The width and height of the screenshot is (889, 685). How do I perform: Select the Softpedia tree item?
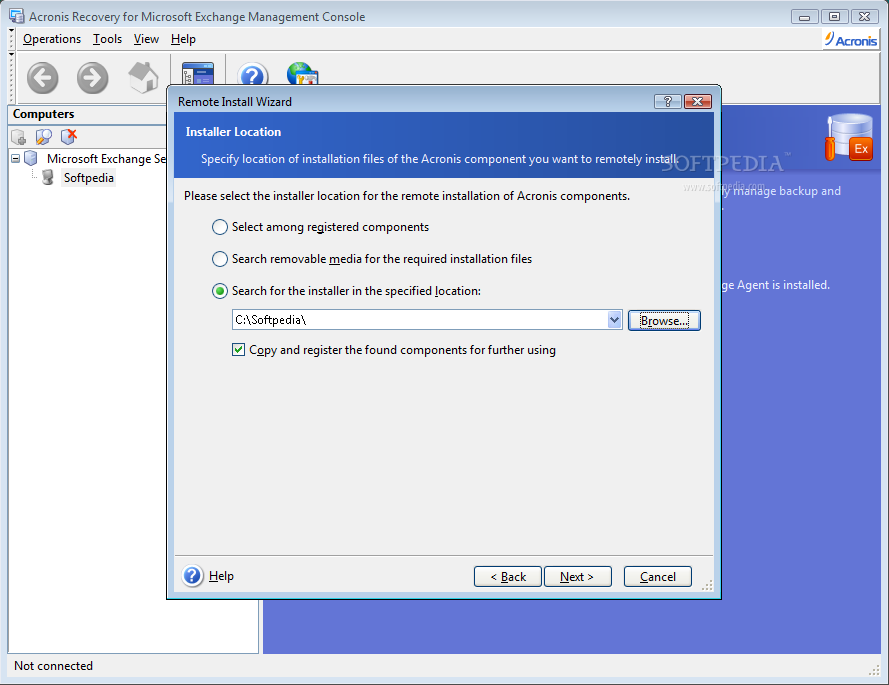[x=88, y=178]
